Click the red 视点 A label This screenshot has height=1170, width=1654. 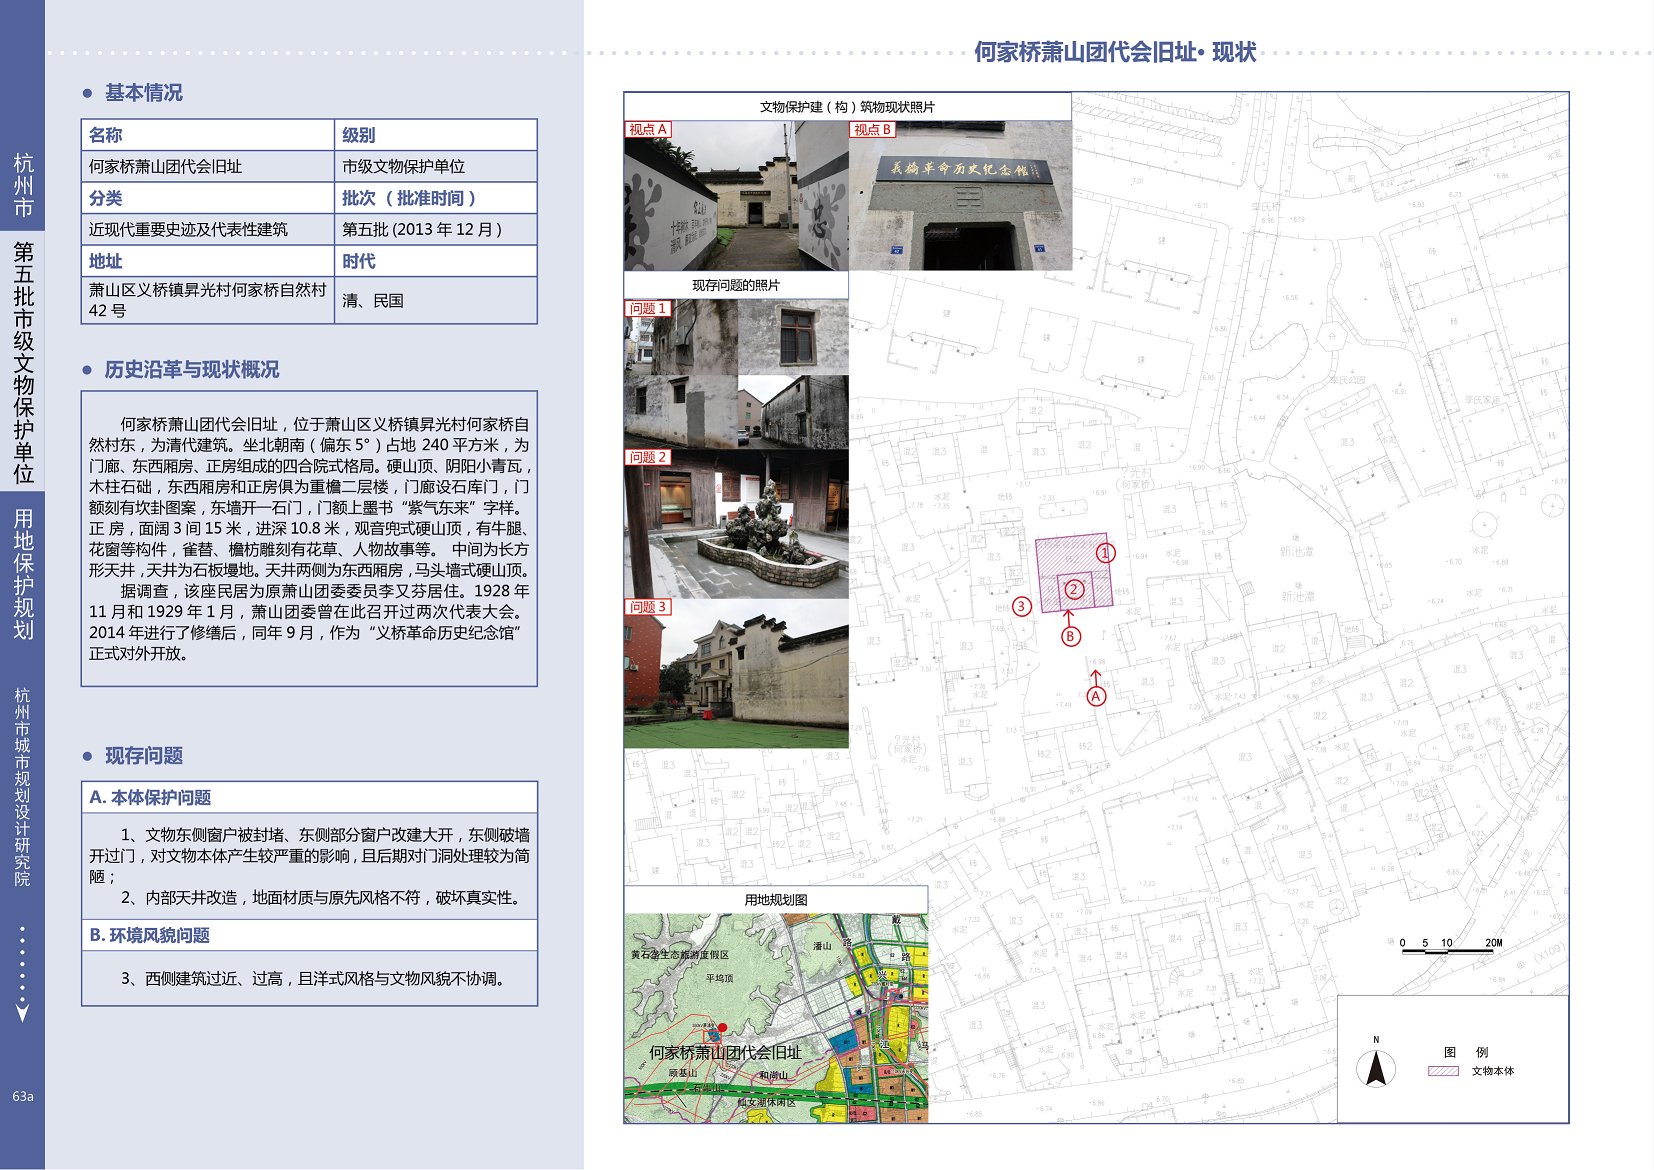(x=648, y=130)
